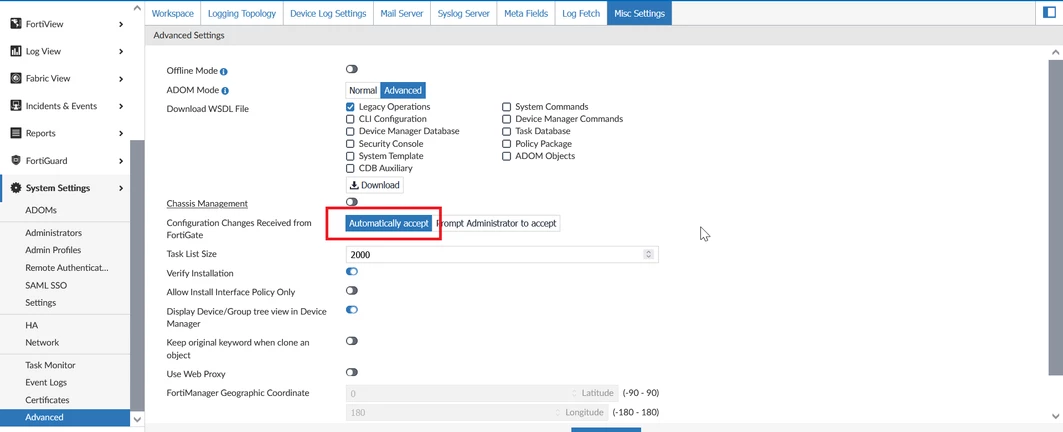Open the Meta Fields tab

tap(525, 13)
